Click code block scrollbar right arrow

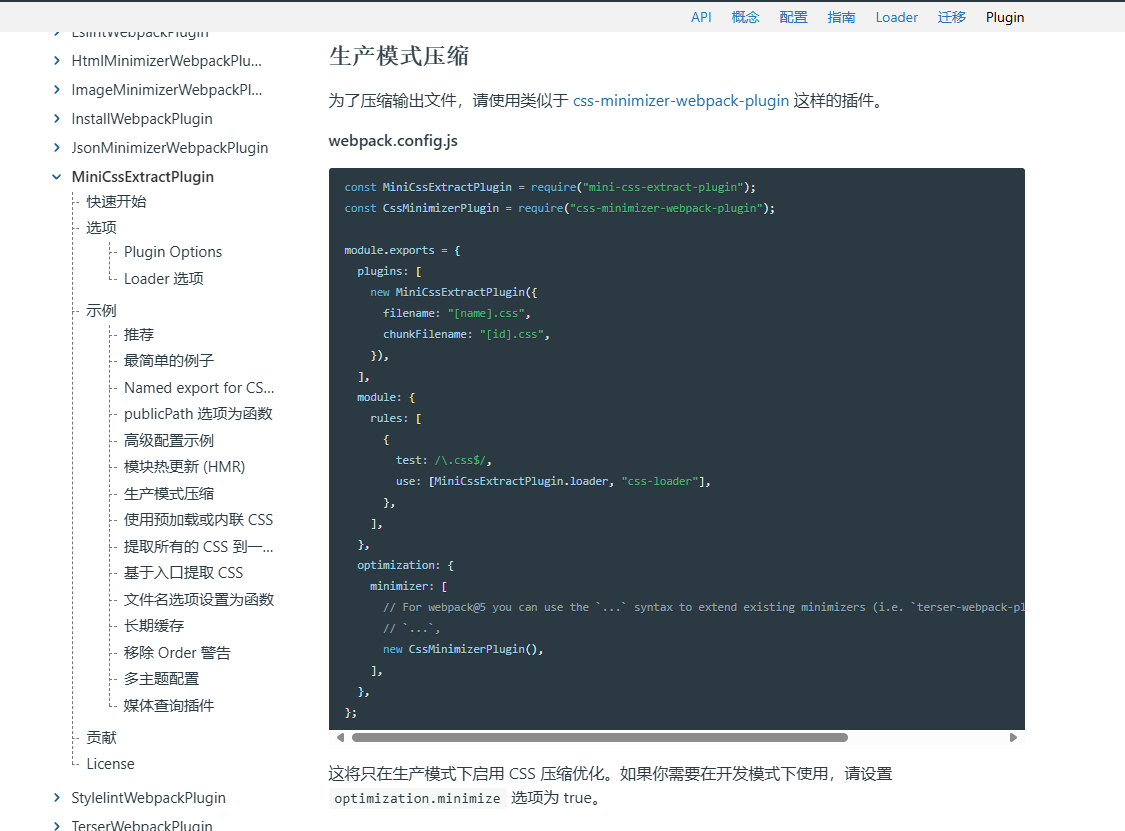pyautogui.click(x=1013, y=737)
